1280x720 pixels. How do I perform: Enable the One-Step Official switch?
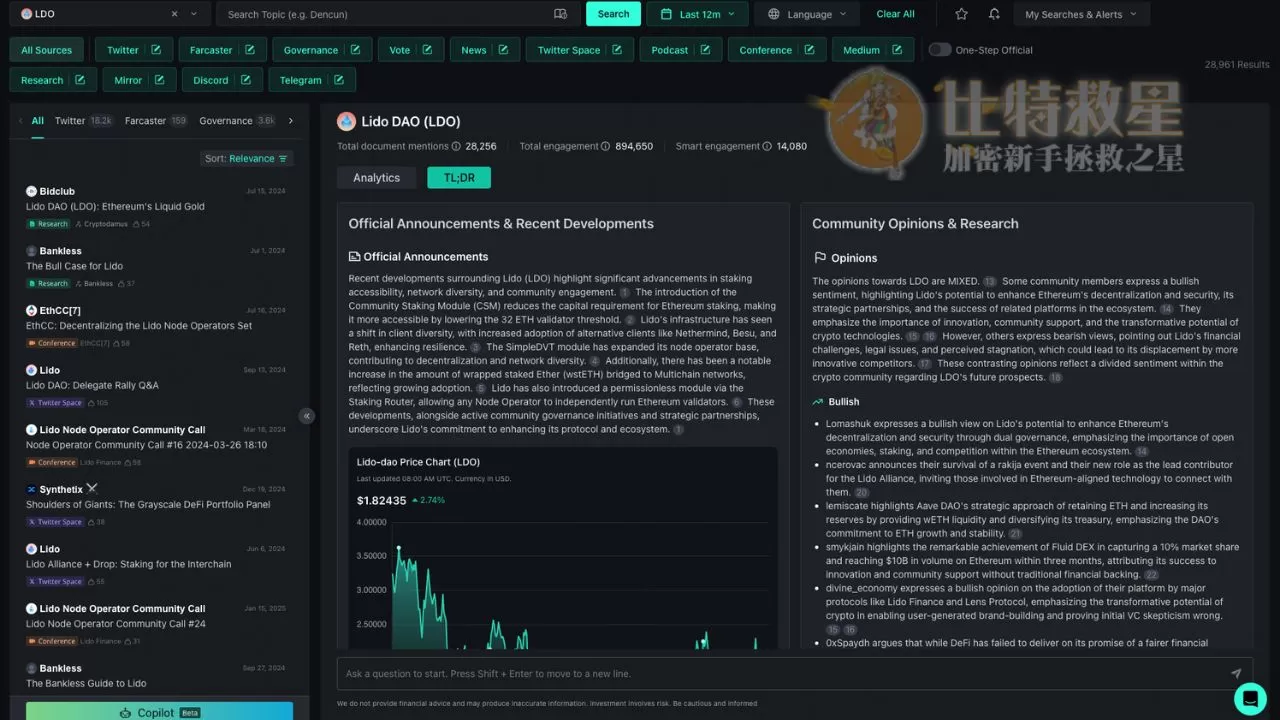click(939, 50)
